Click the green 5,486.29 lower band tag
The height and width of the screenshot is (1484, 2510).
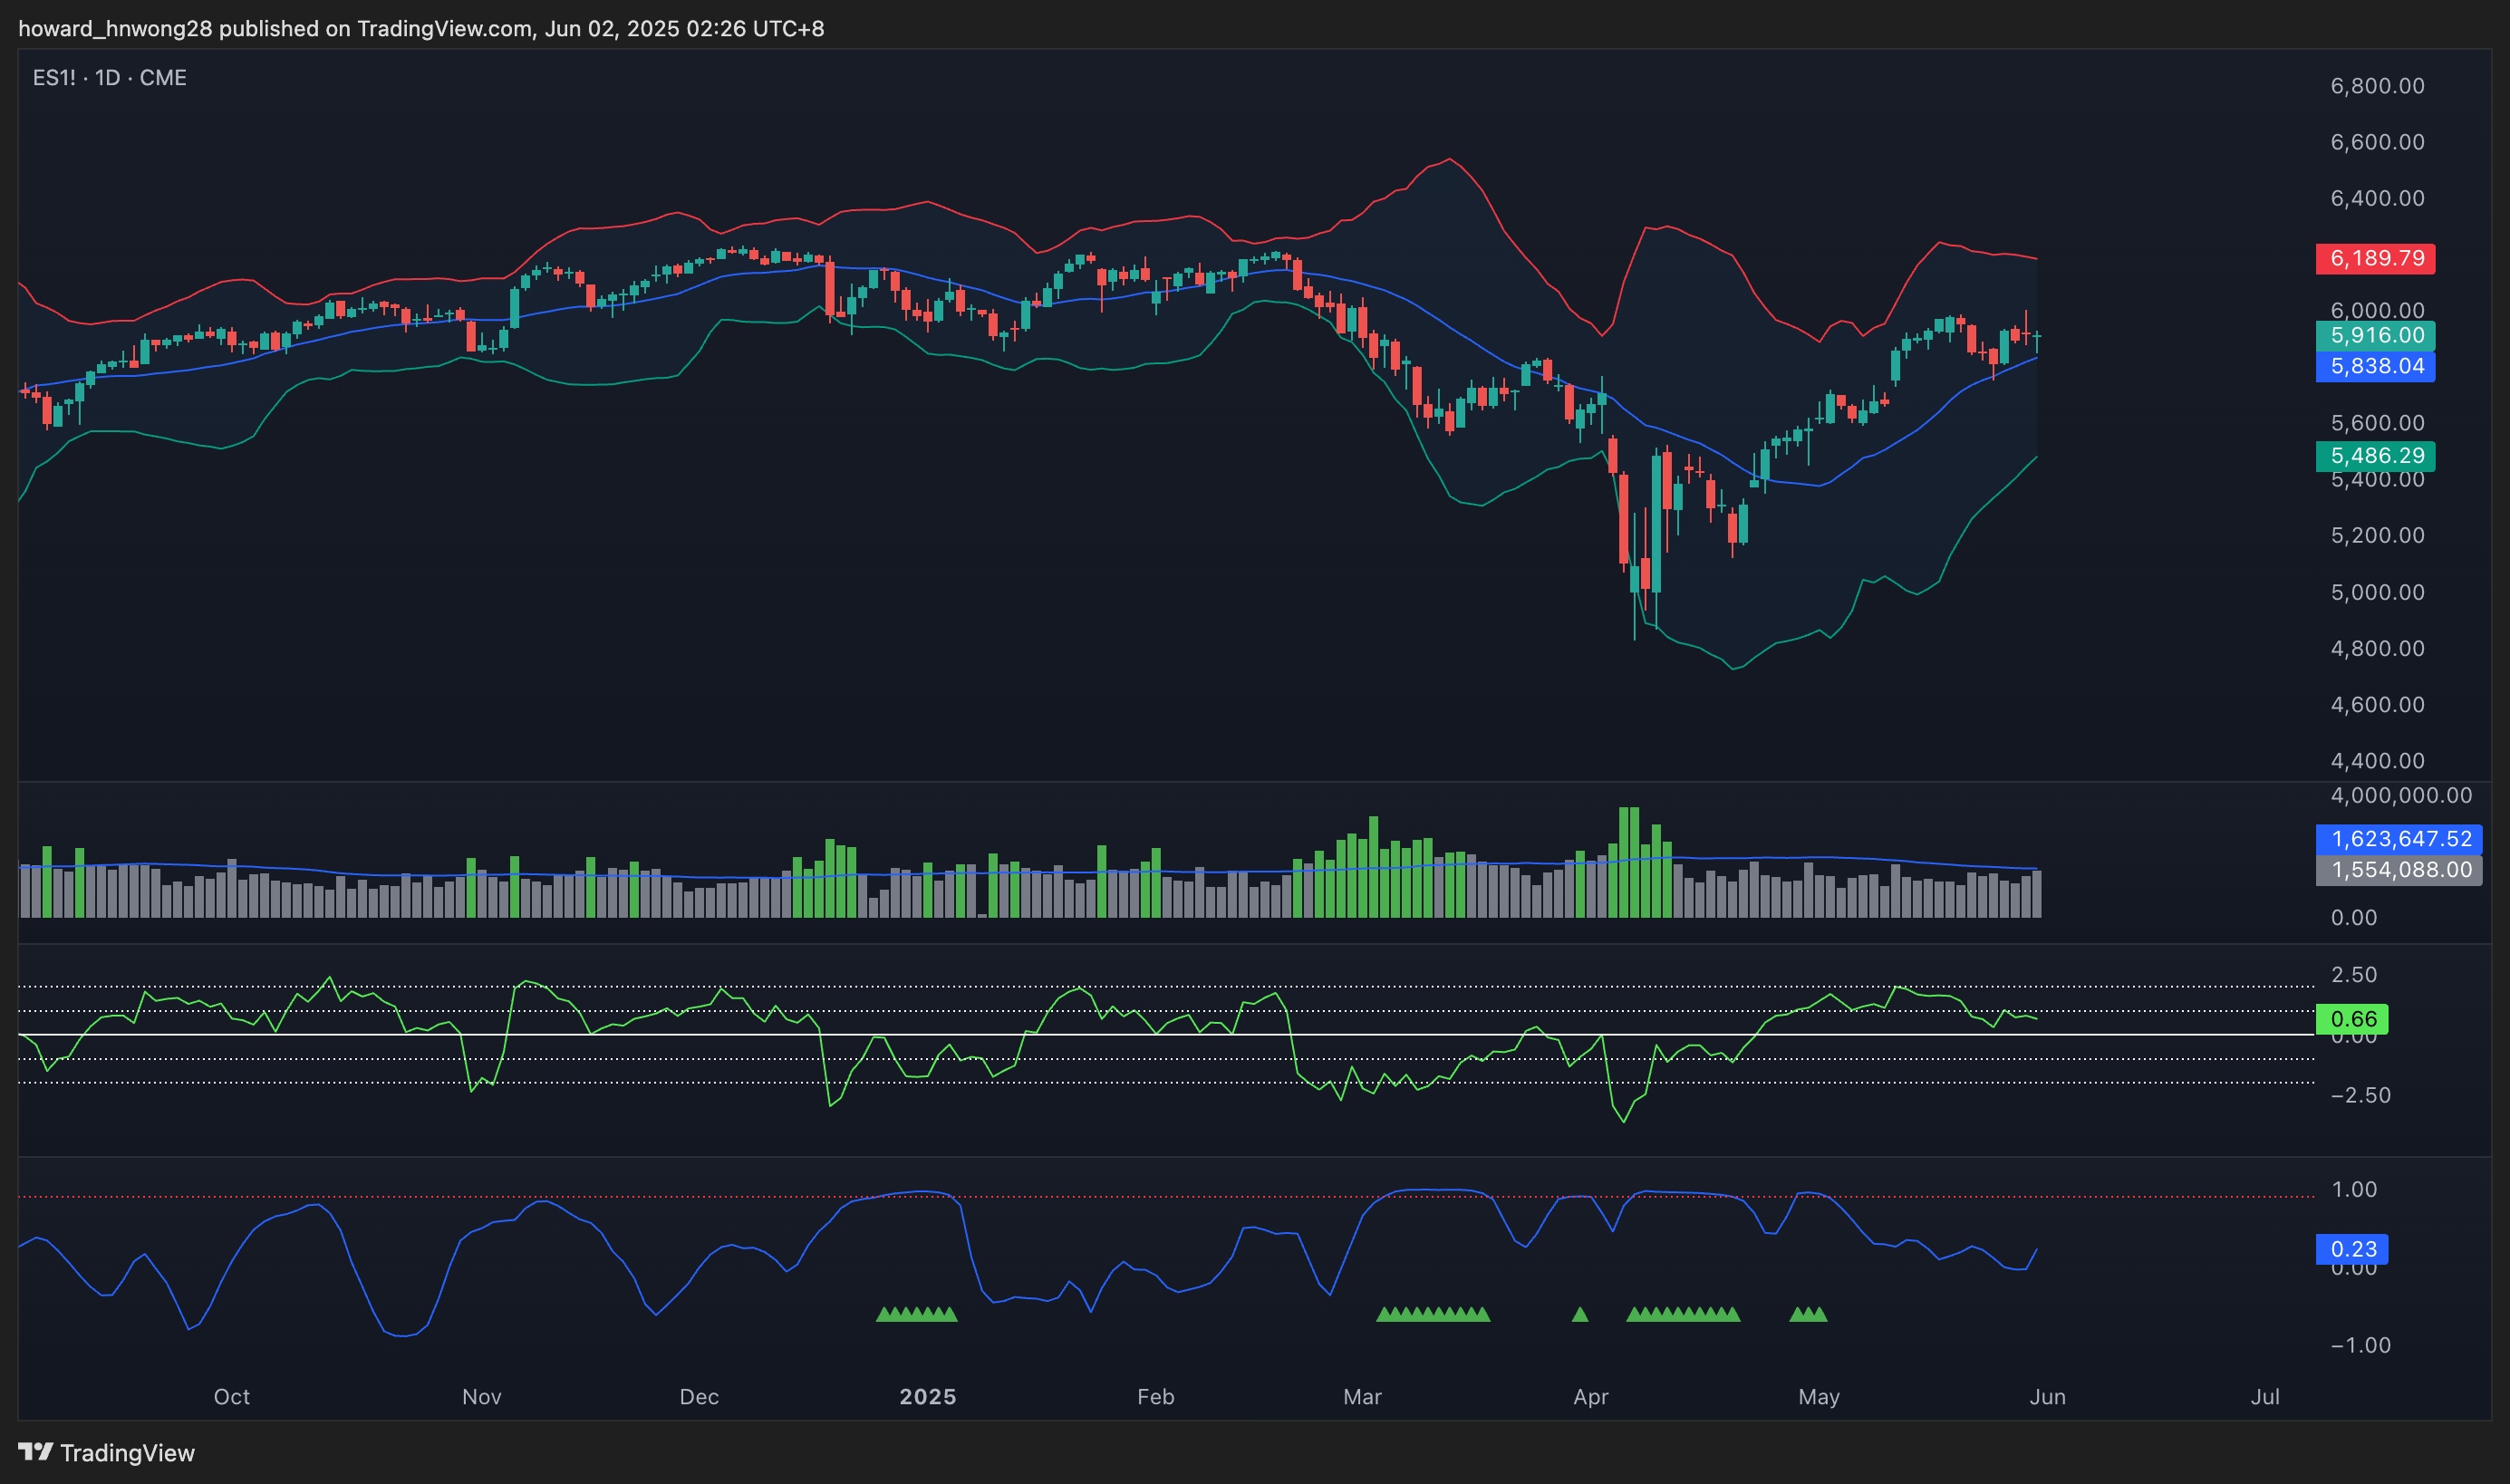tap(2375, 456)
